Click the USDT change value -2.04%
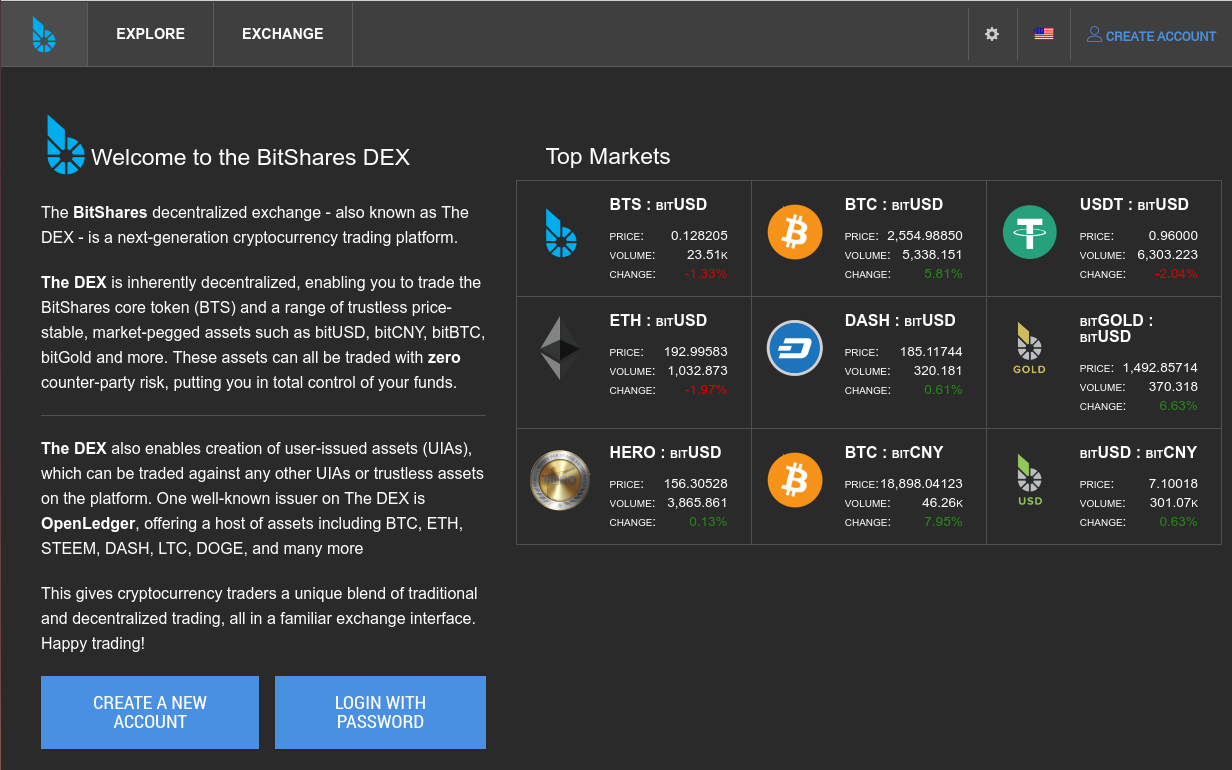 click(1176, 274)
